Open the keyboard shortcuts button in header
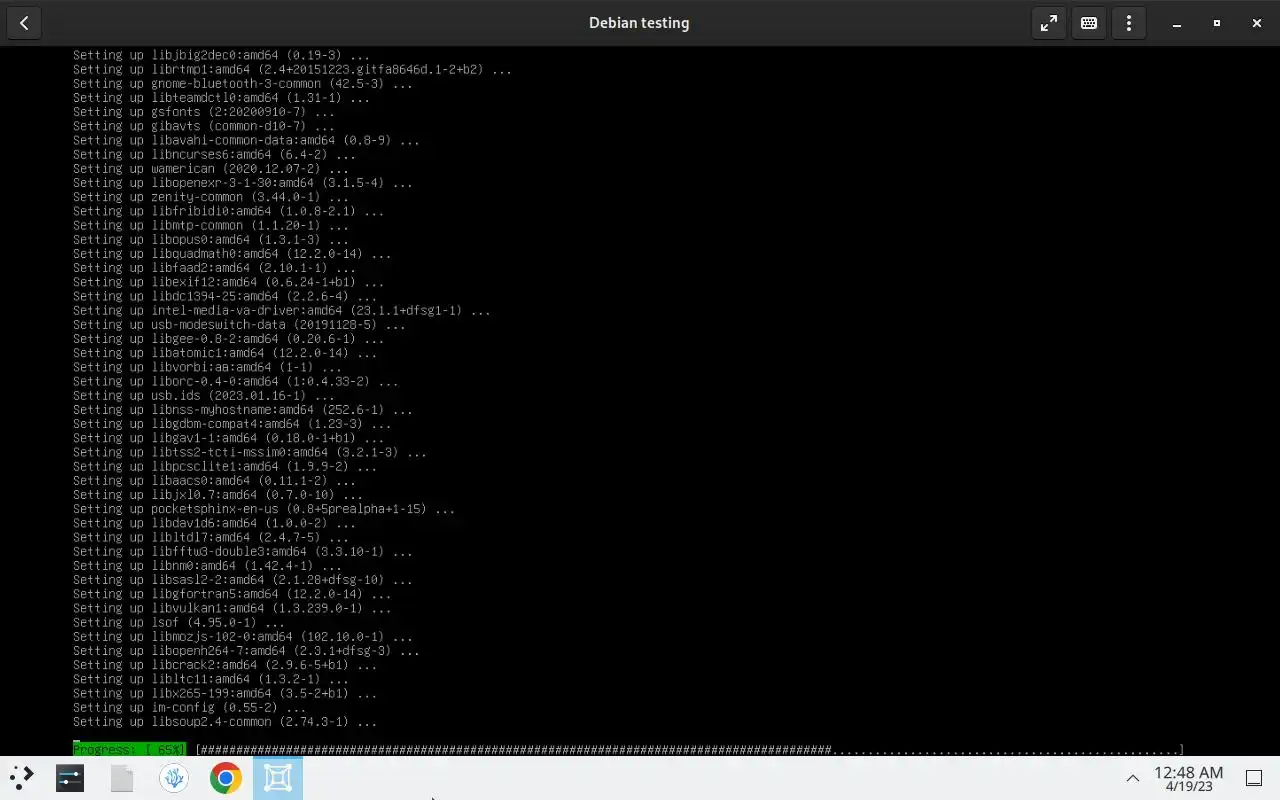The image size is (1280, 800). [x=1089, y=23]
